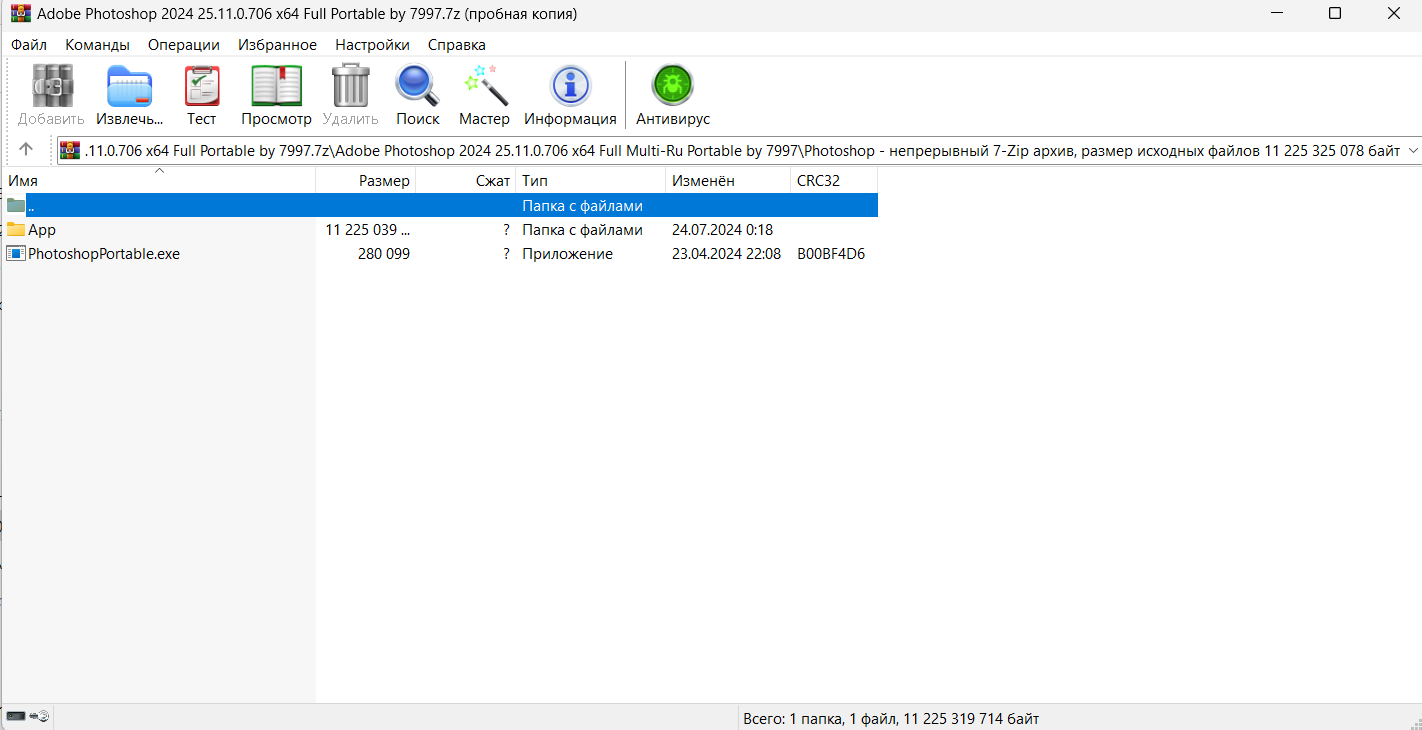The image size is (1422, 730).
Task: Sort by Сжат column header
Action: click(466, 181)
